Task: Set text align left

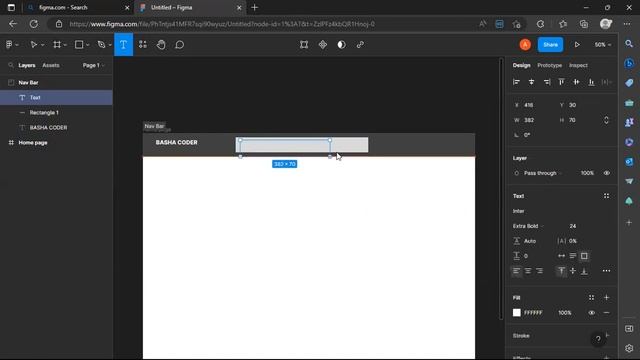Action: [x=516, y=271]
